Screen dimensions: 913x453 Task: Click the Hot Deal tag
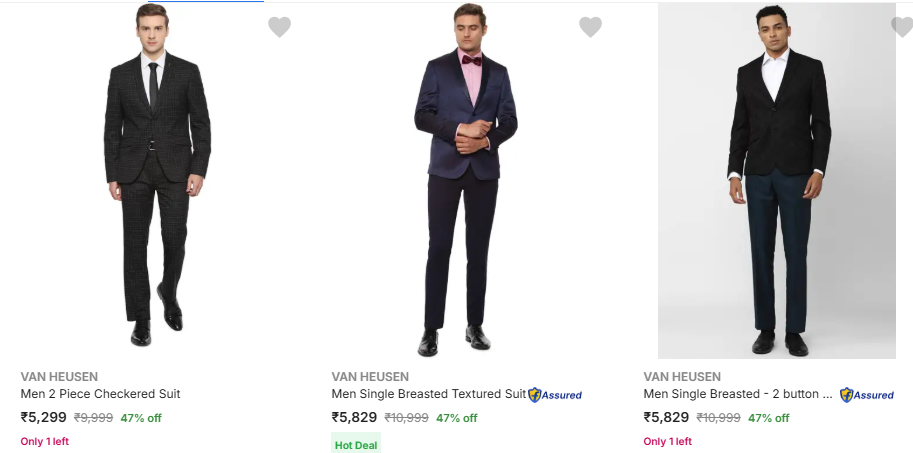click(356, 444)
